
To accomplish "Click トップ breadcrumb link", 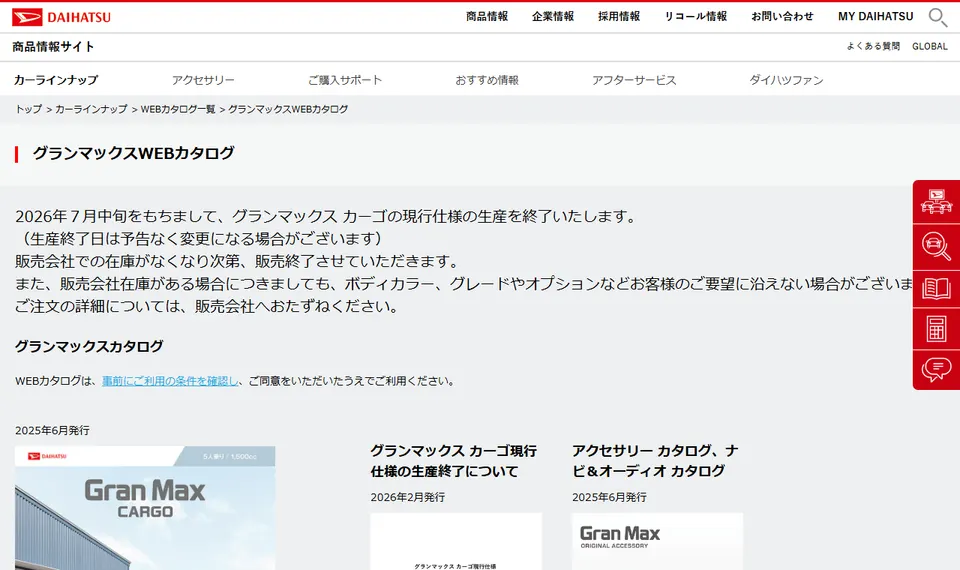I will coord(29,109).
